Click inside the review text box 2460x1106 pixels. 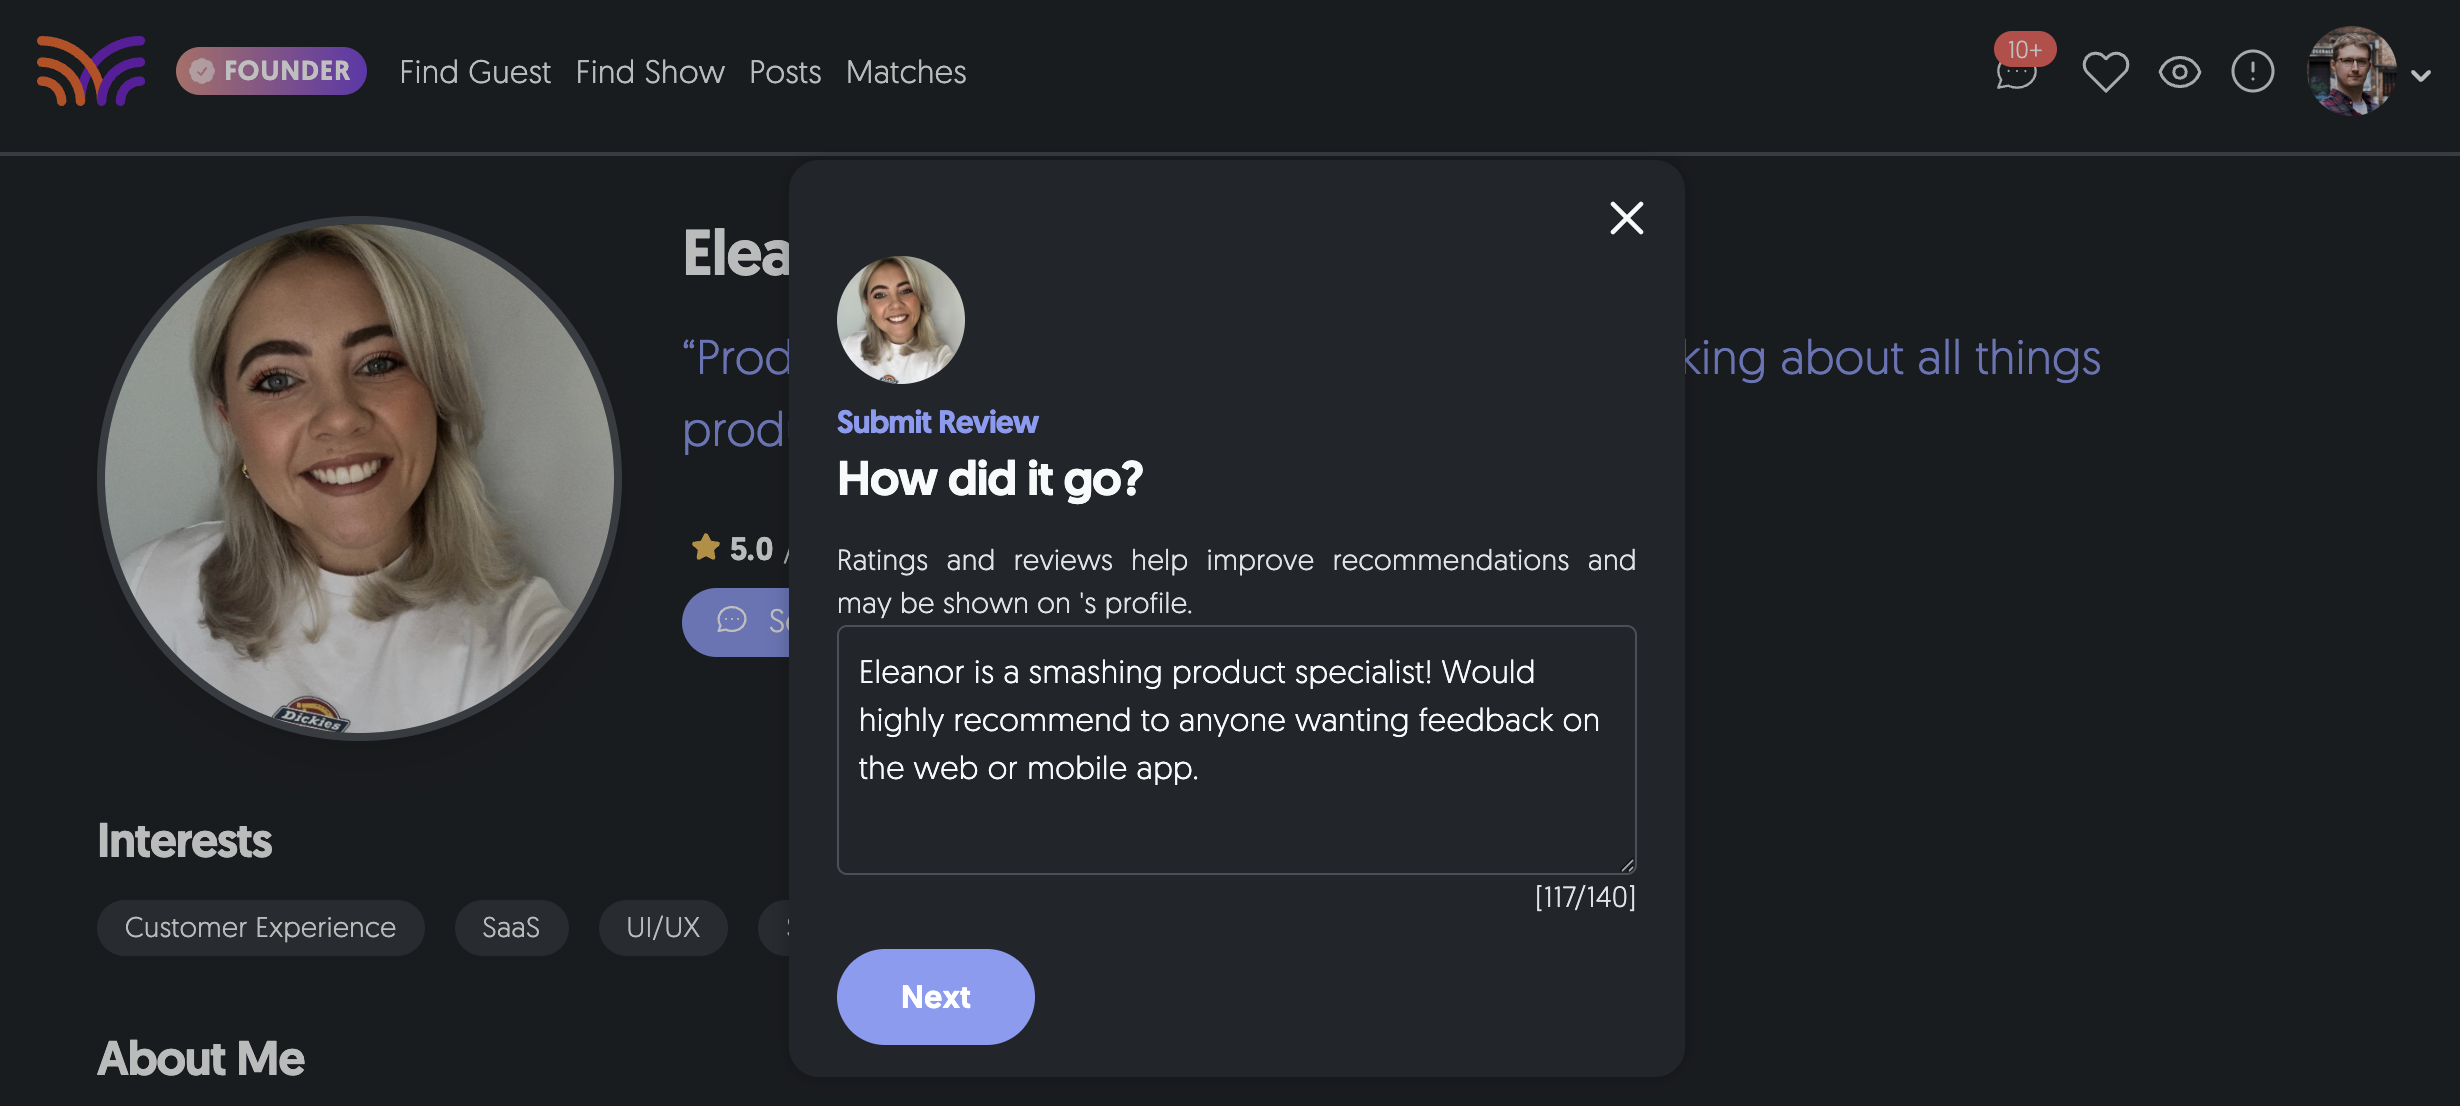1236,750
